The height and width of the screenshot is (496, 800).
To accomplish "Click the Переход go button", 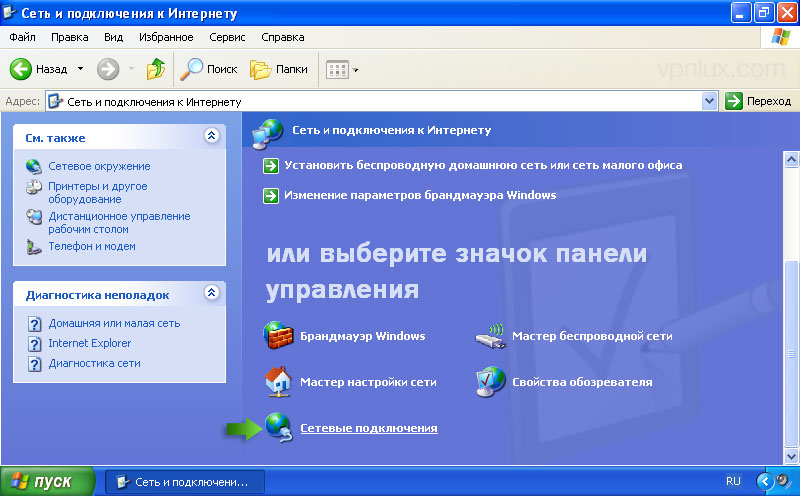I will click(x=759, y=101).
